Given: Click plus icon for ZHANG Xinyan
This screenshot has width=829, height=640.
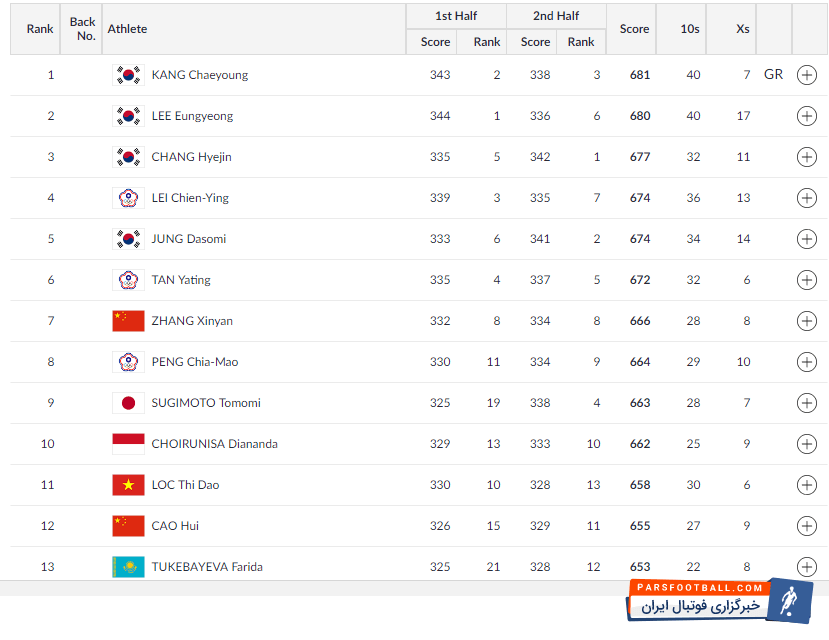Looking at the screenshot, I should pos(806,321).
